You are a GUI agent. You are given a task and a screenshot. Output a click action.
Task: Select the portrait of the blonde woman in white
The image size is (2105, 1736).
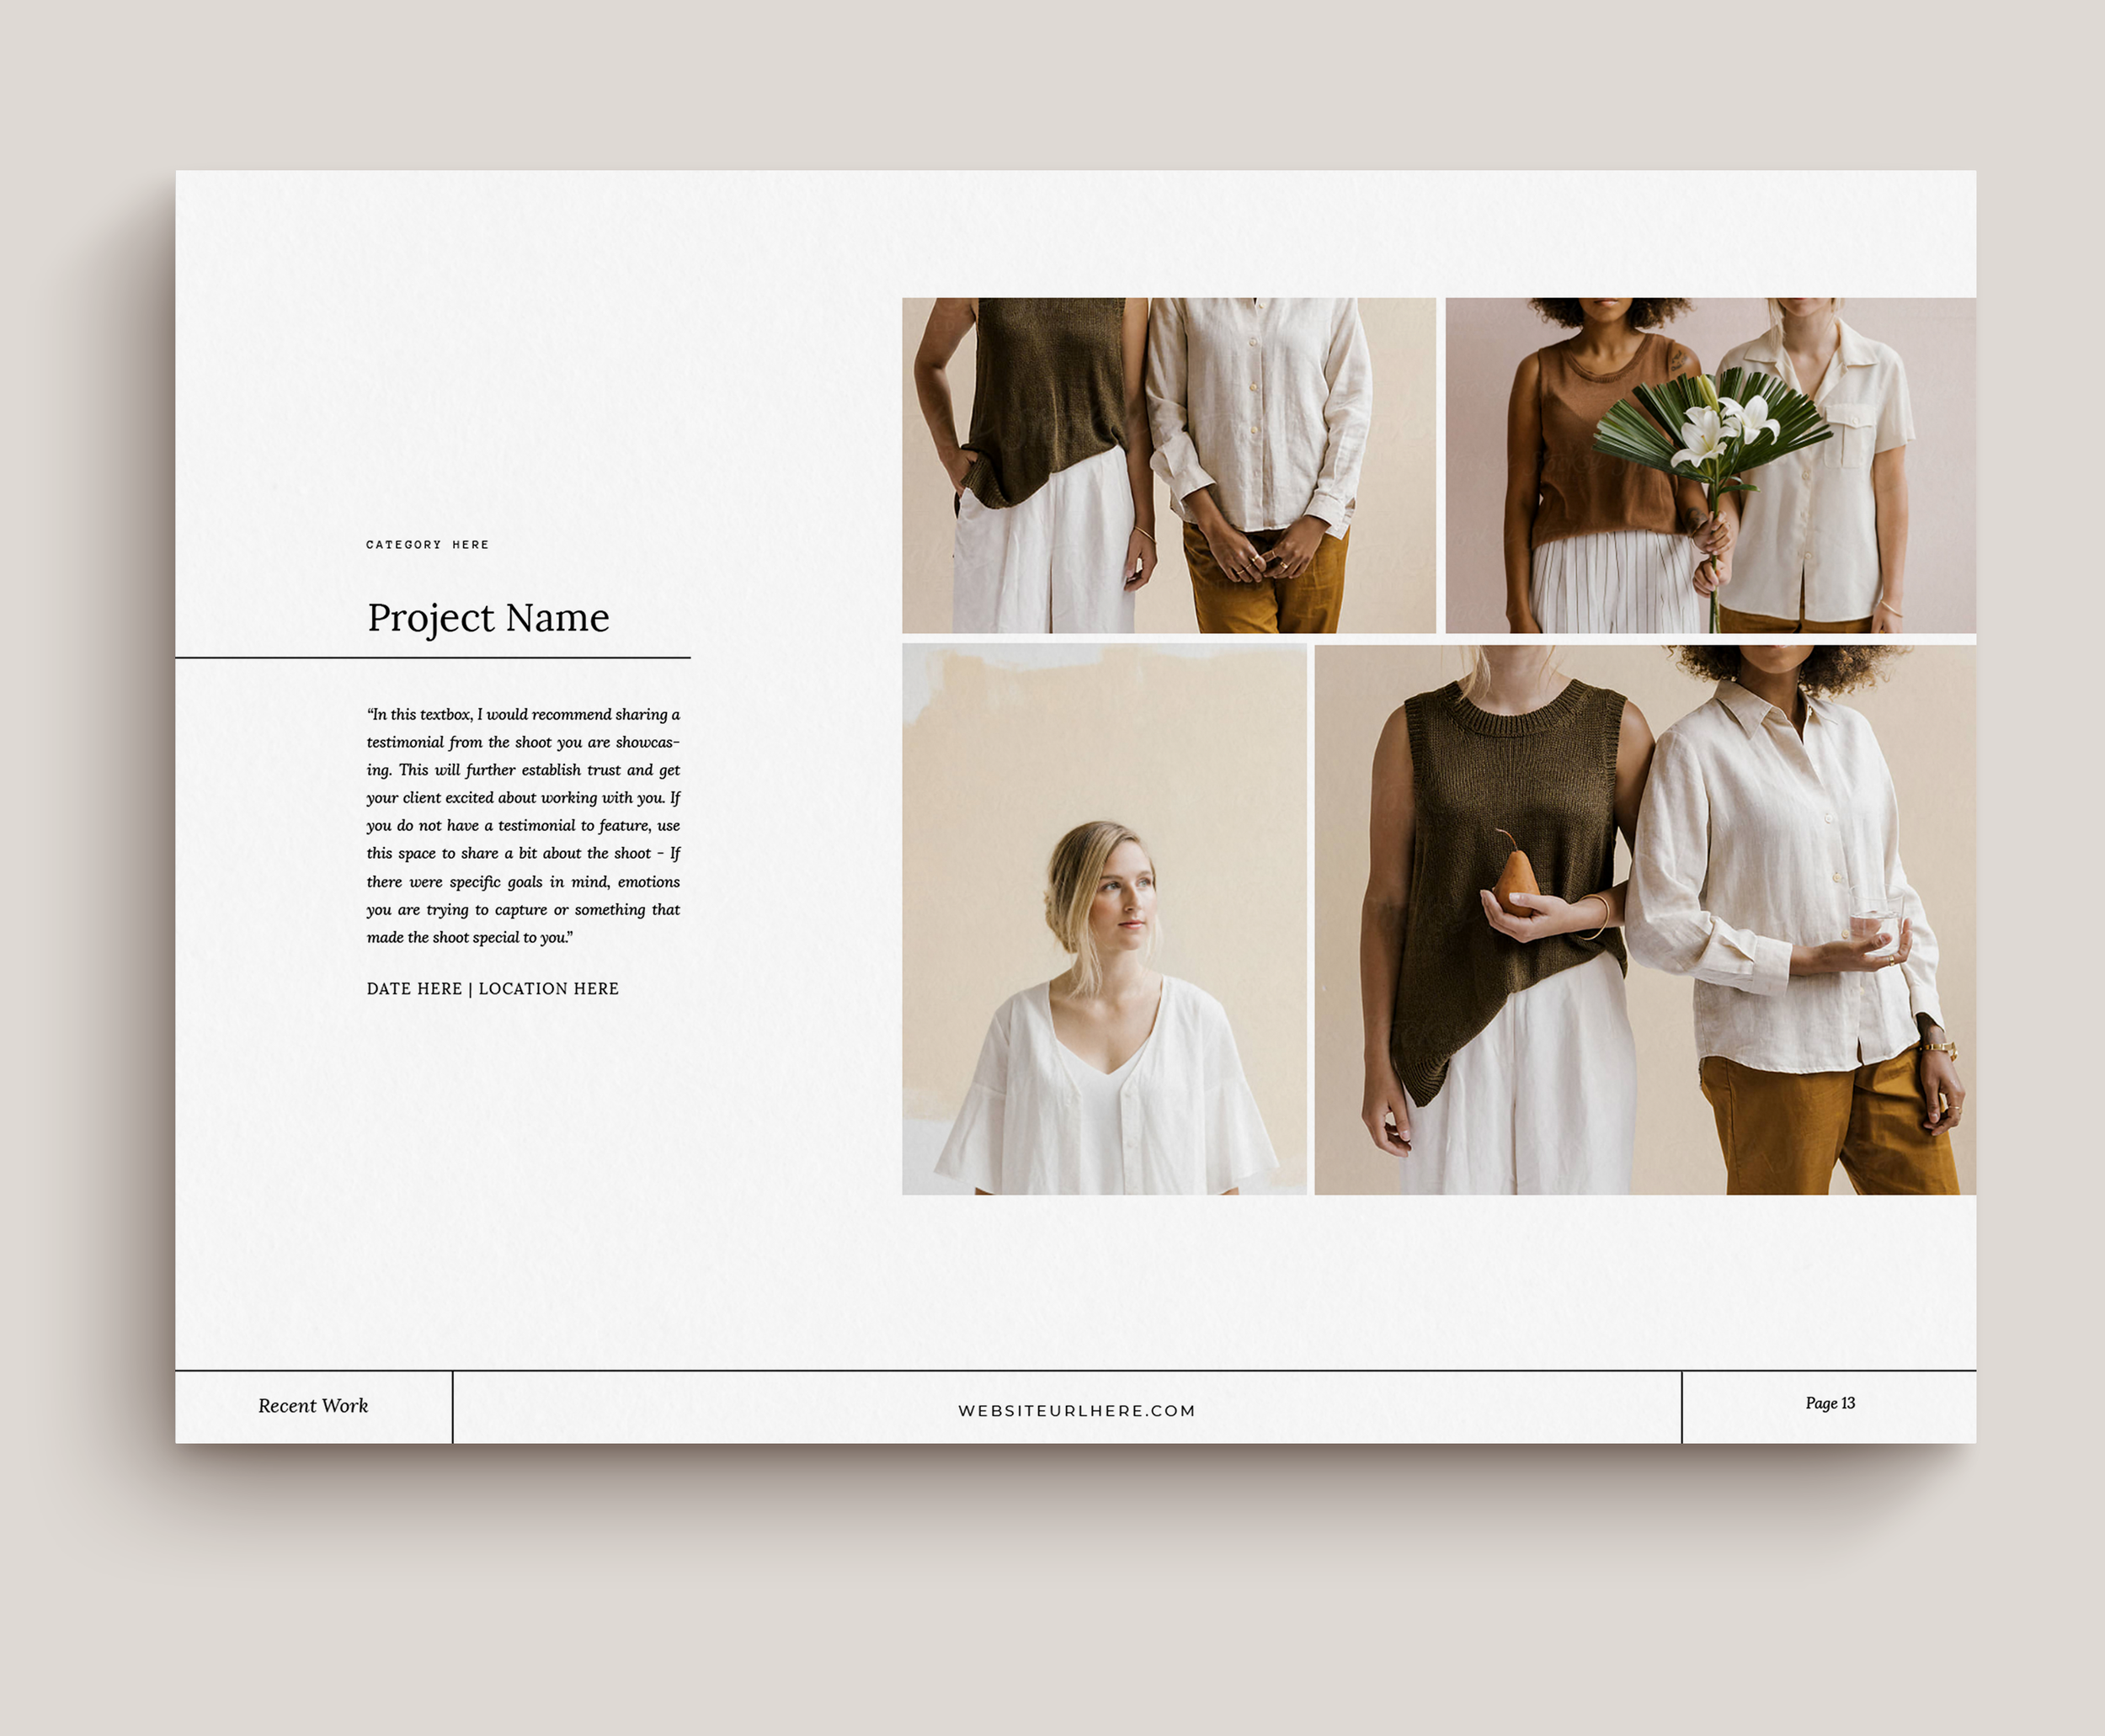point(1104,919)
